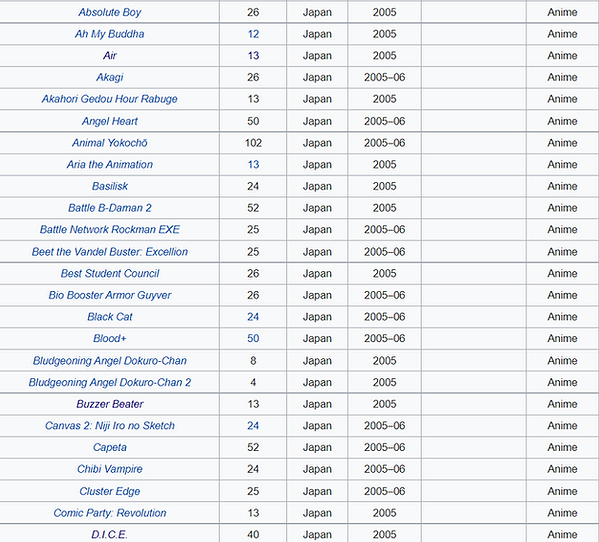Open Bludgeoning Angel Dokuro-Chan 2 link
Viewport: 599px width, 542px height.
[x=110, y=382]
